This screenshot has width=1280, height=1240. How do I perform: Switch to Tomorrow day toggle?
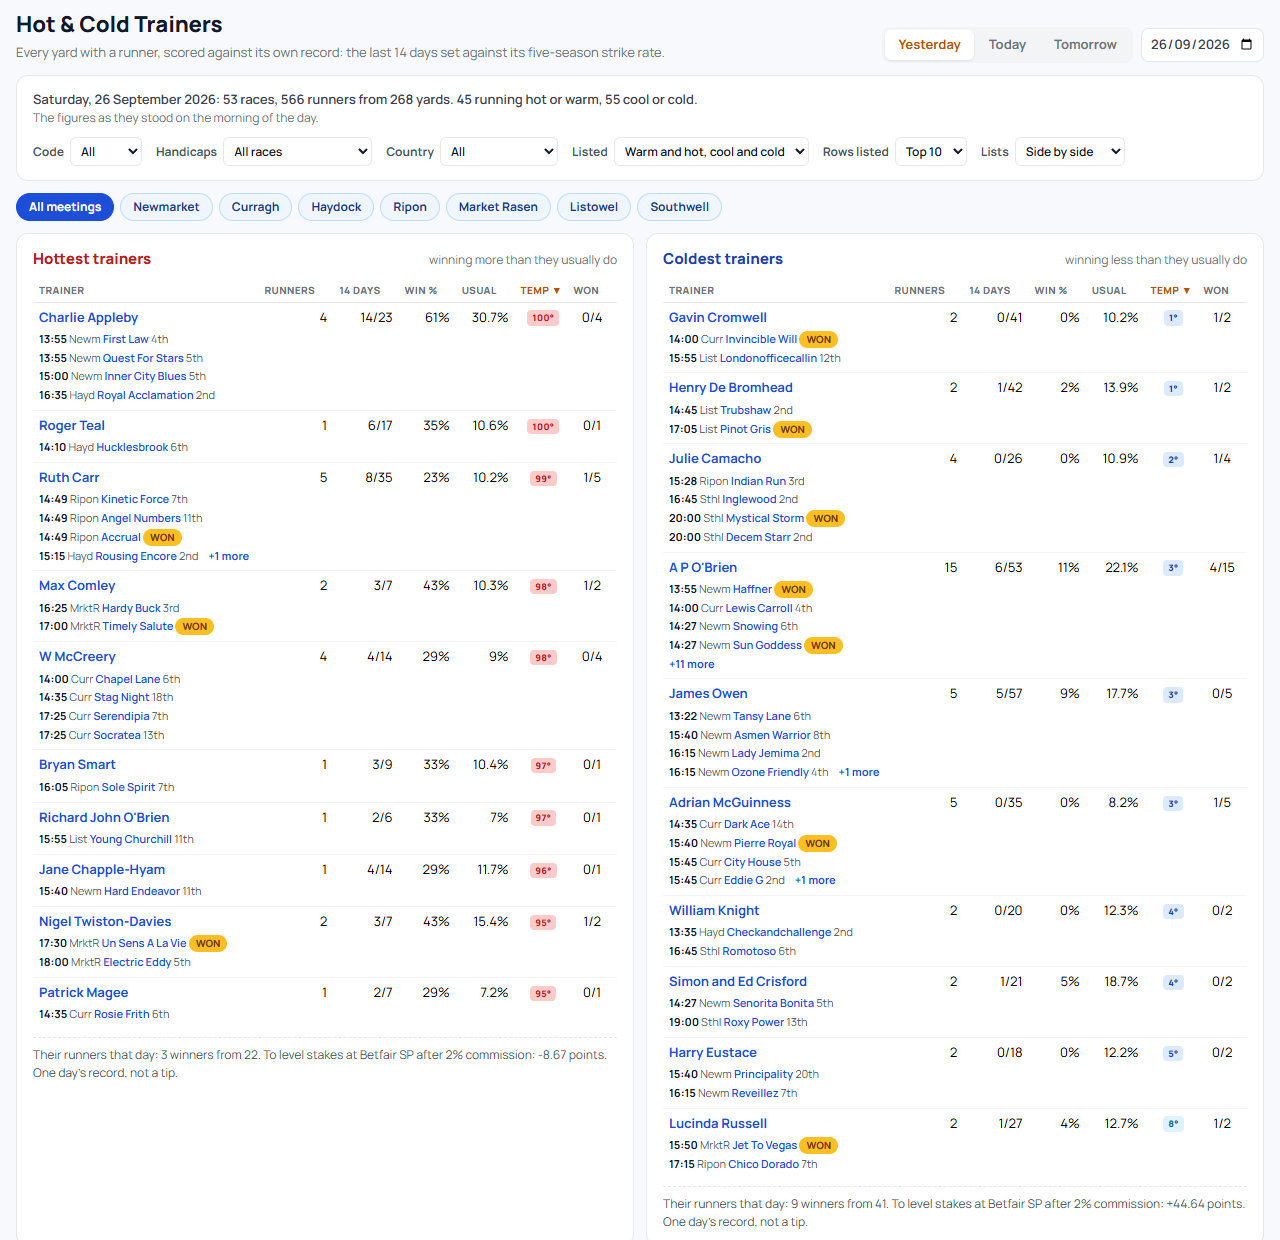(x=1085, y=45)
